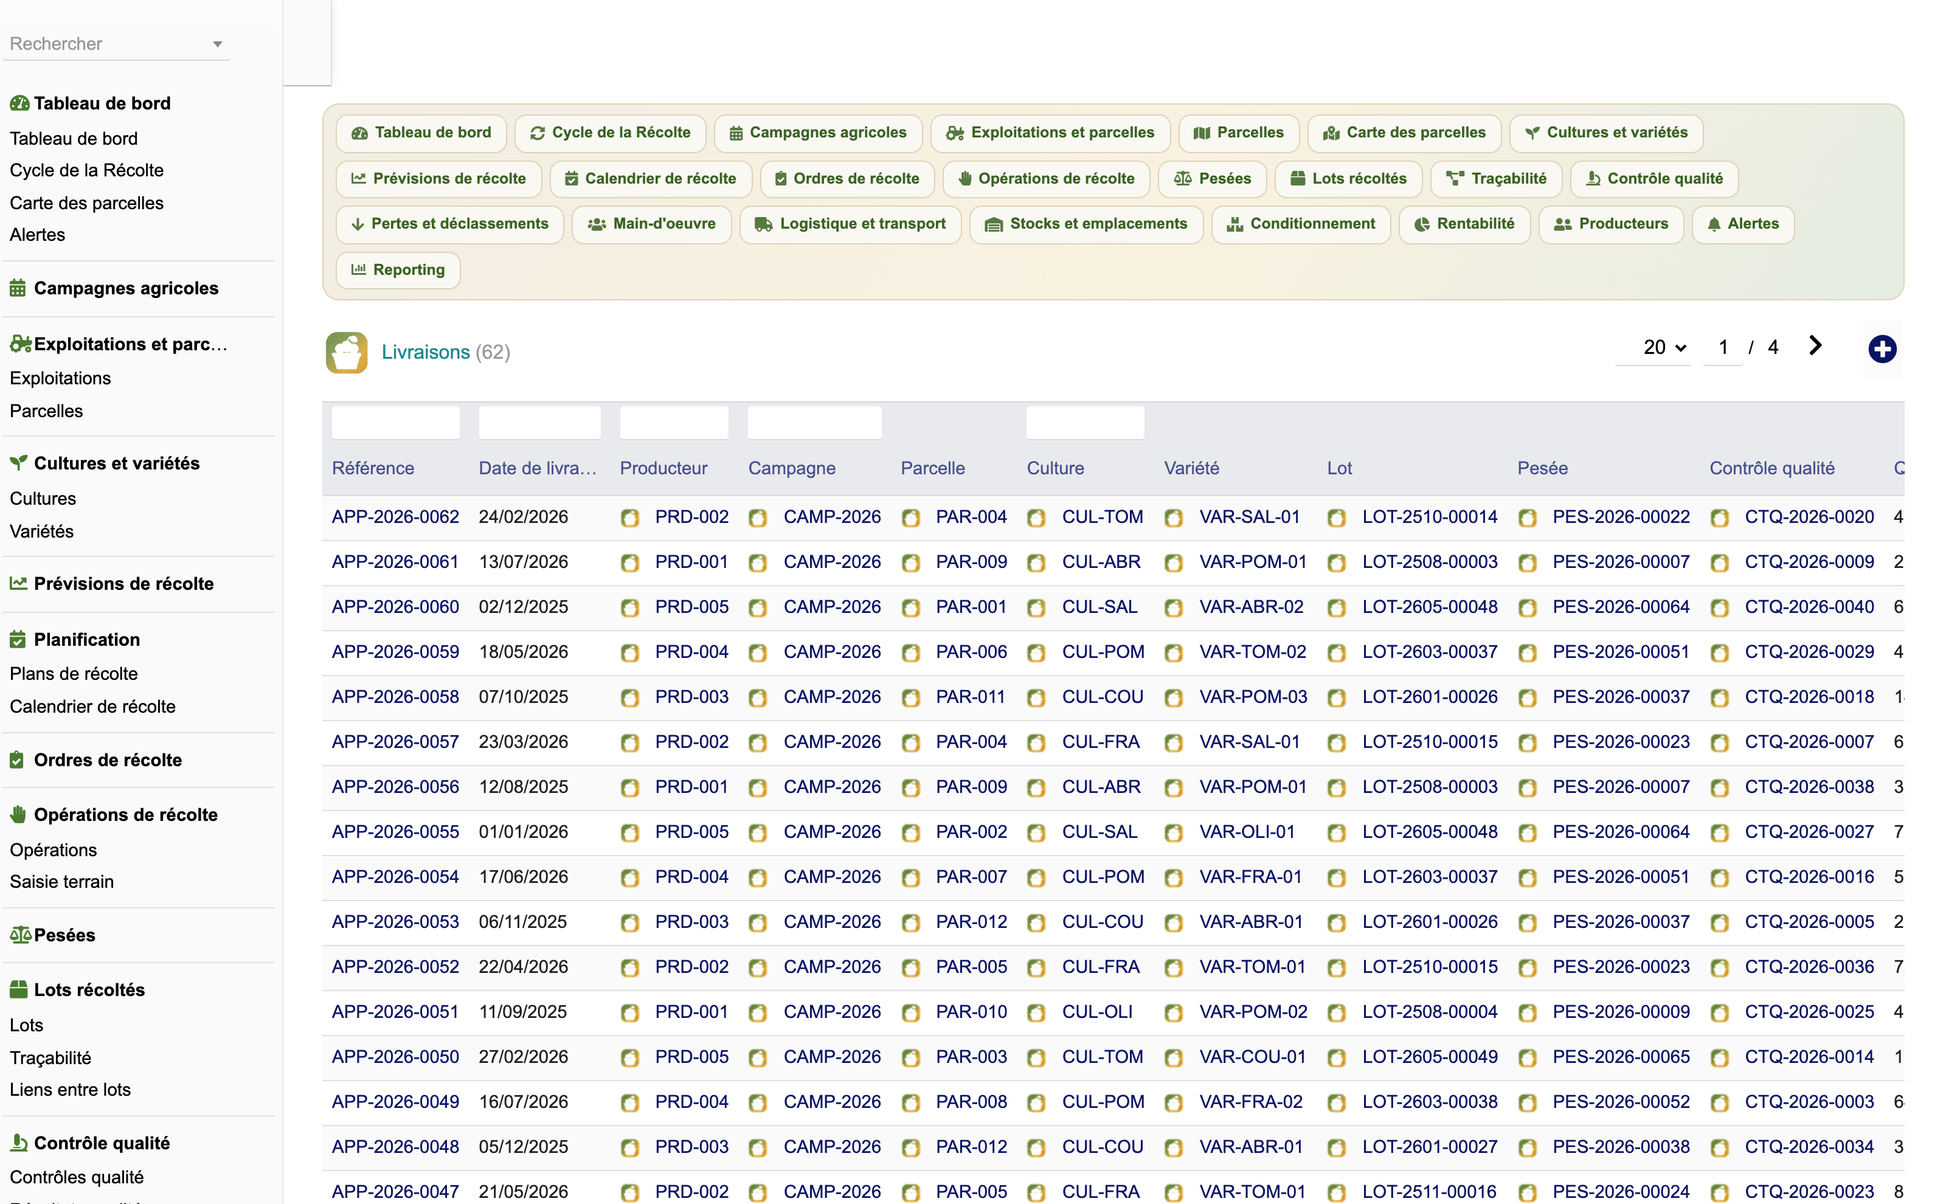Screen dimensions: 1946x1204
Task: Open the Rechercher search dropdown
Action: pos(117,44)
